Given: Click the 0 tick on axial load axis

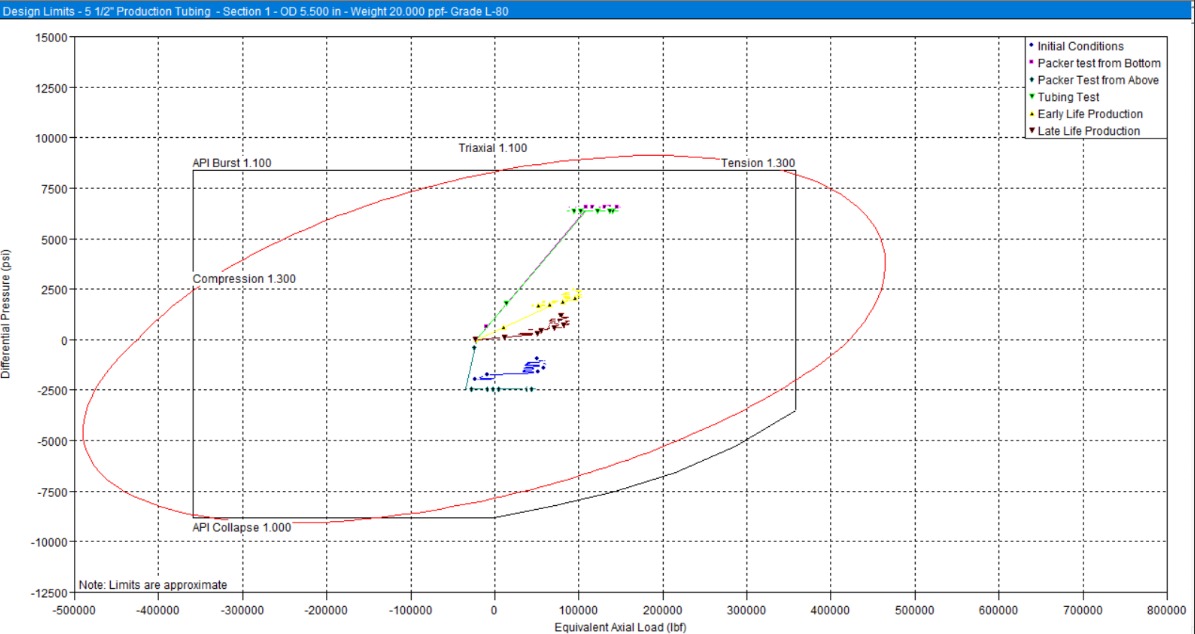Looking at the screenshot, I should (x=494, y=609).
